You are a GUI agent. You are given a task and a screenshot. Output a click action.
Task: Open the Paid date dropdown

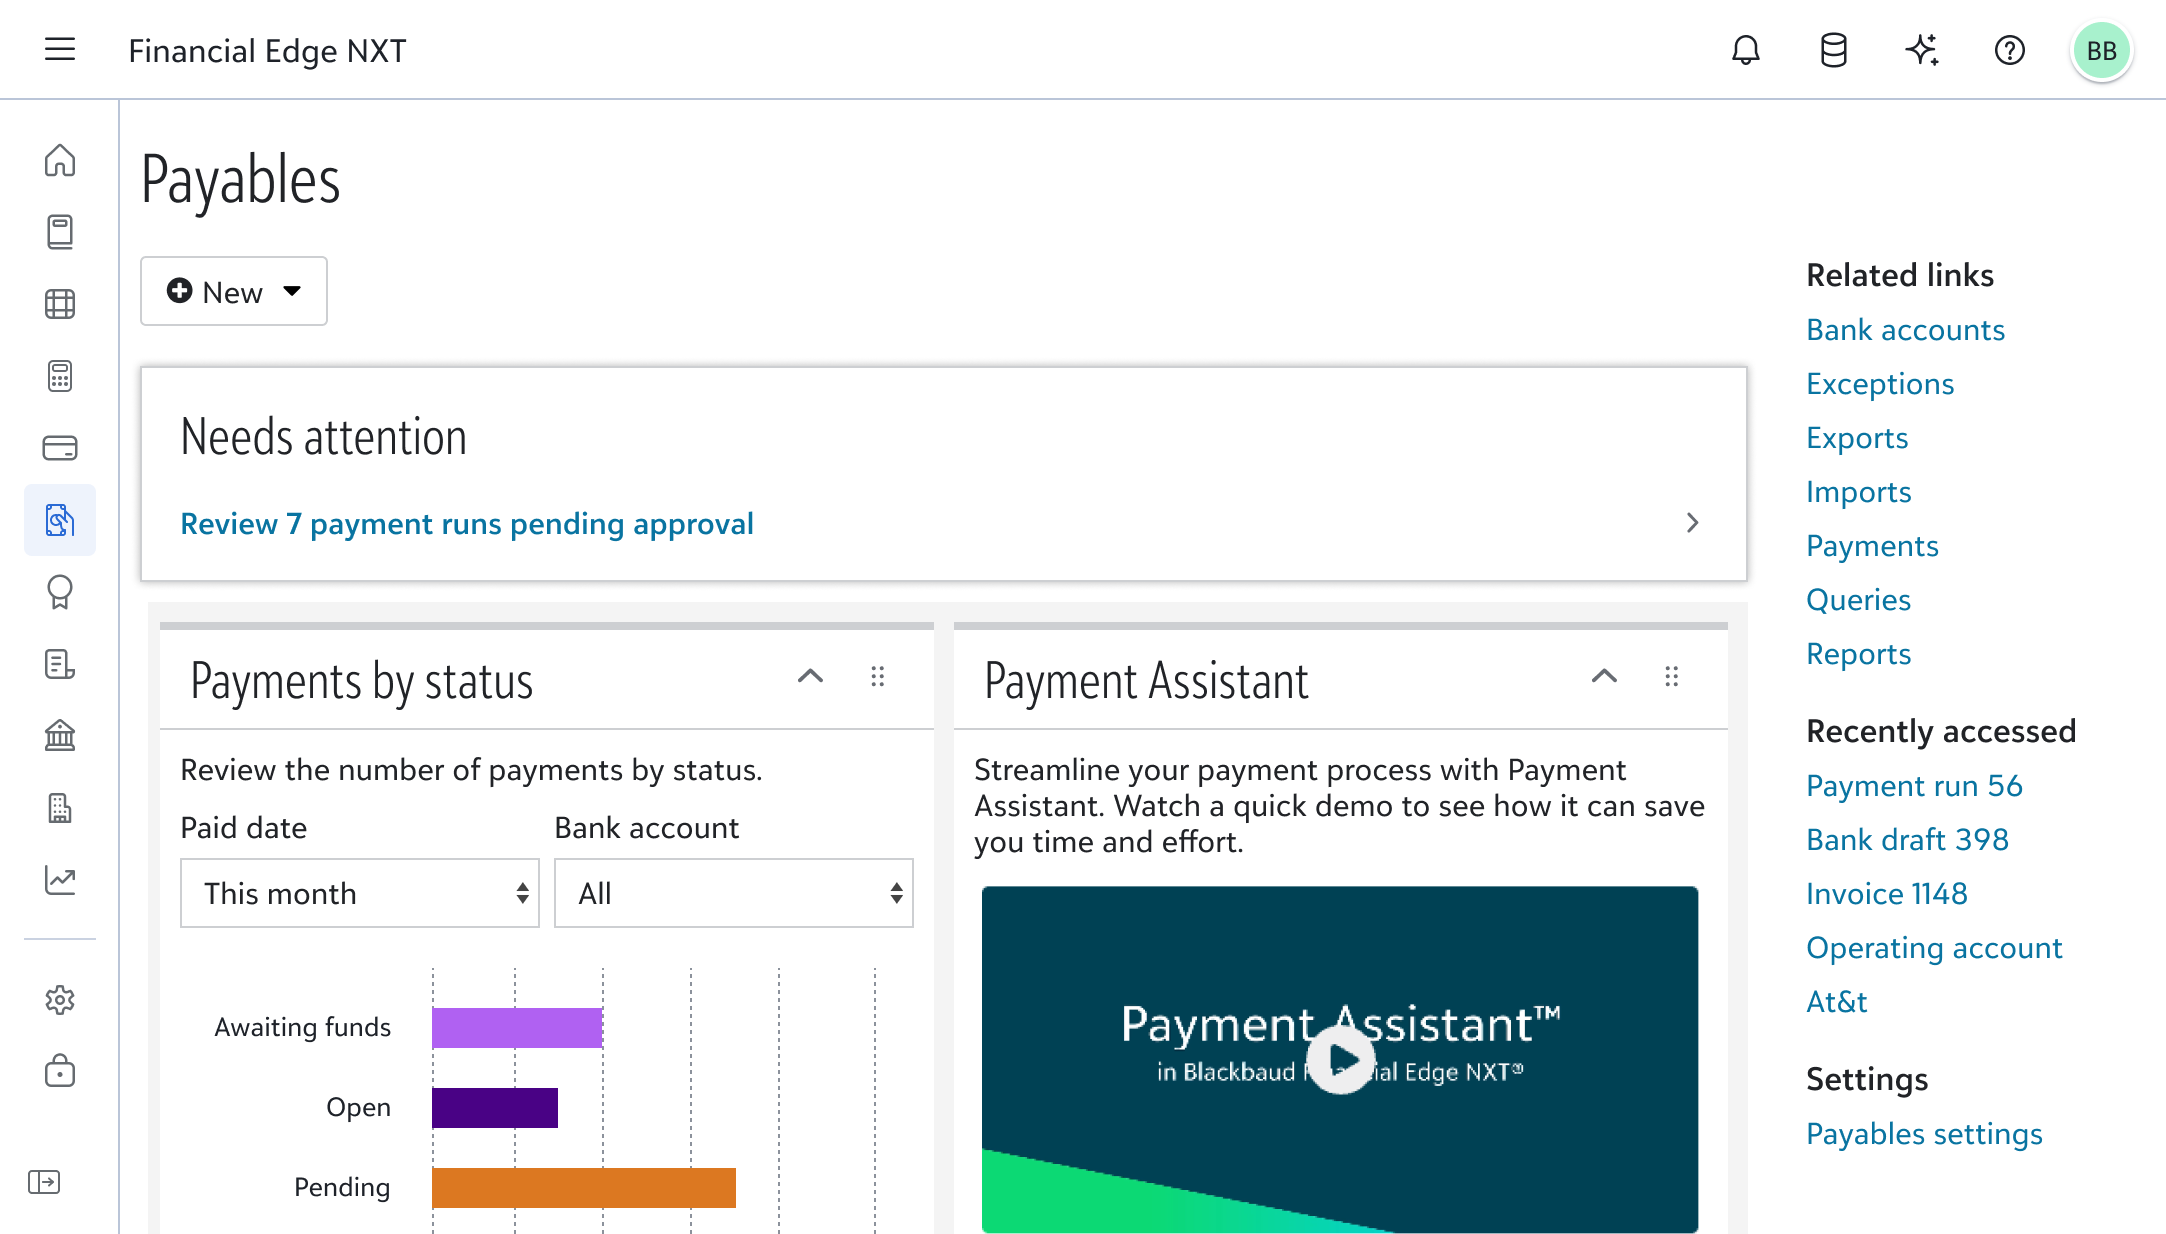click(x=360, y=893)
